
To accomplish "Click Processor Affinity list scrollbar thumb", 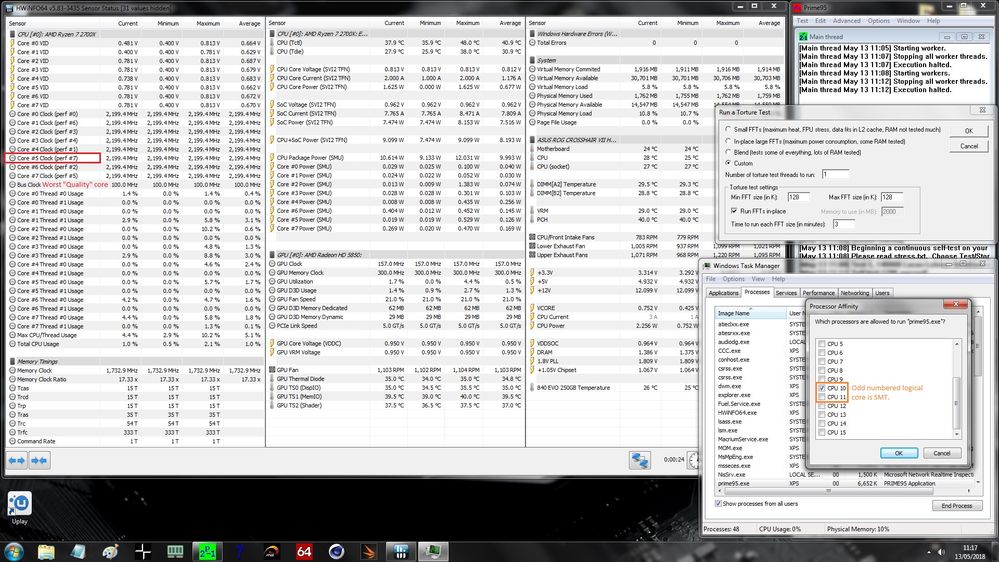I will tap(956, 402).
